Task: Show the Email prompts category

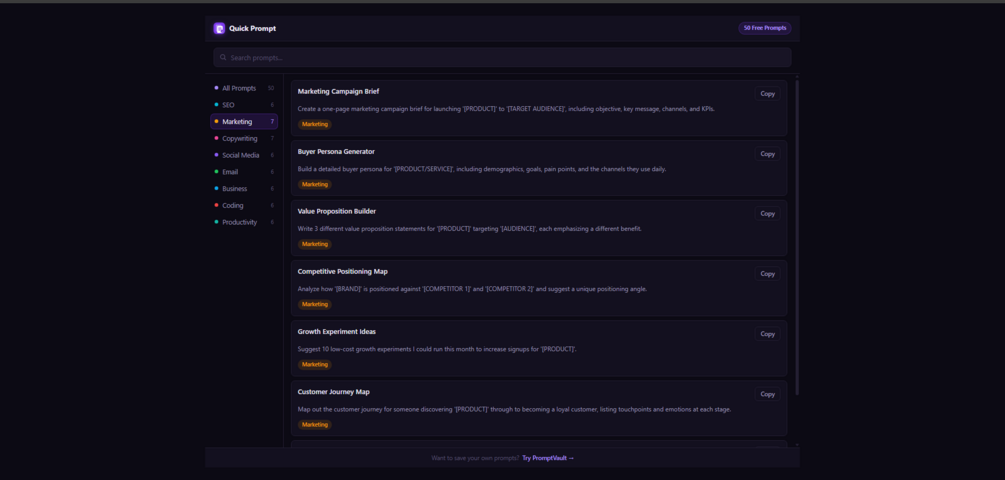Action: 244,172
